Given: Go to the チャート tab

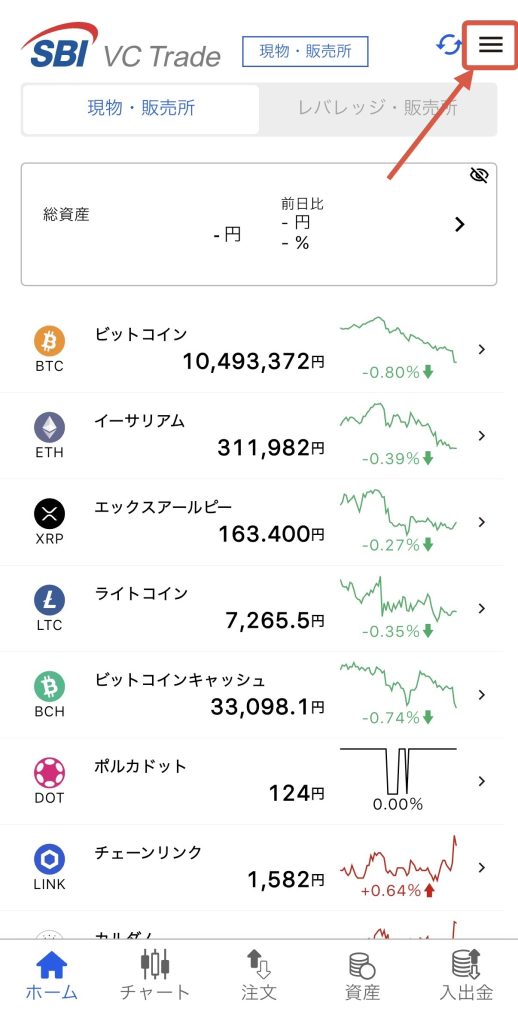Looking at the screenshot, I should pos(155,975).
